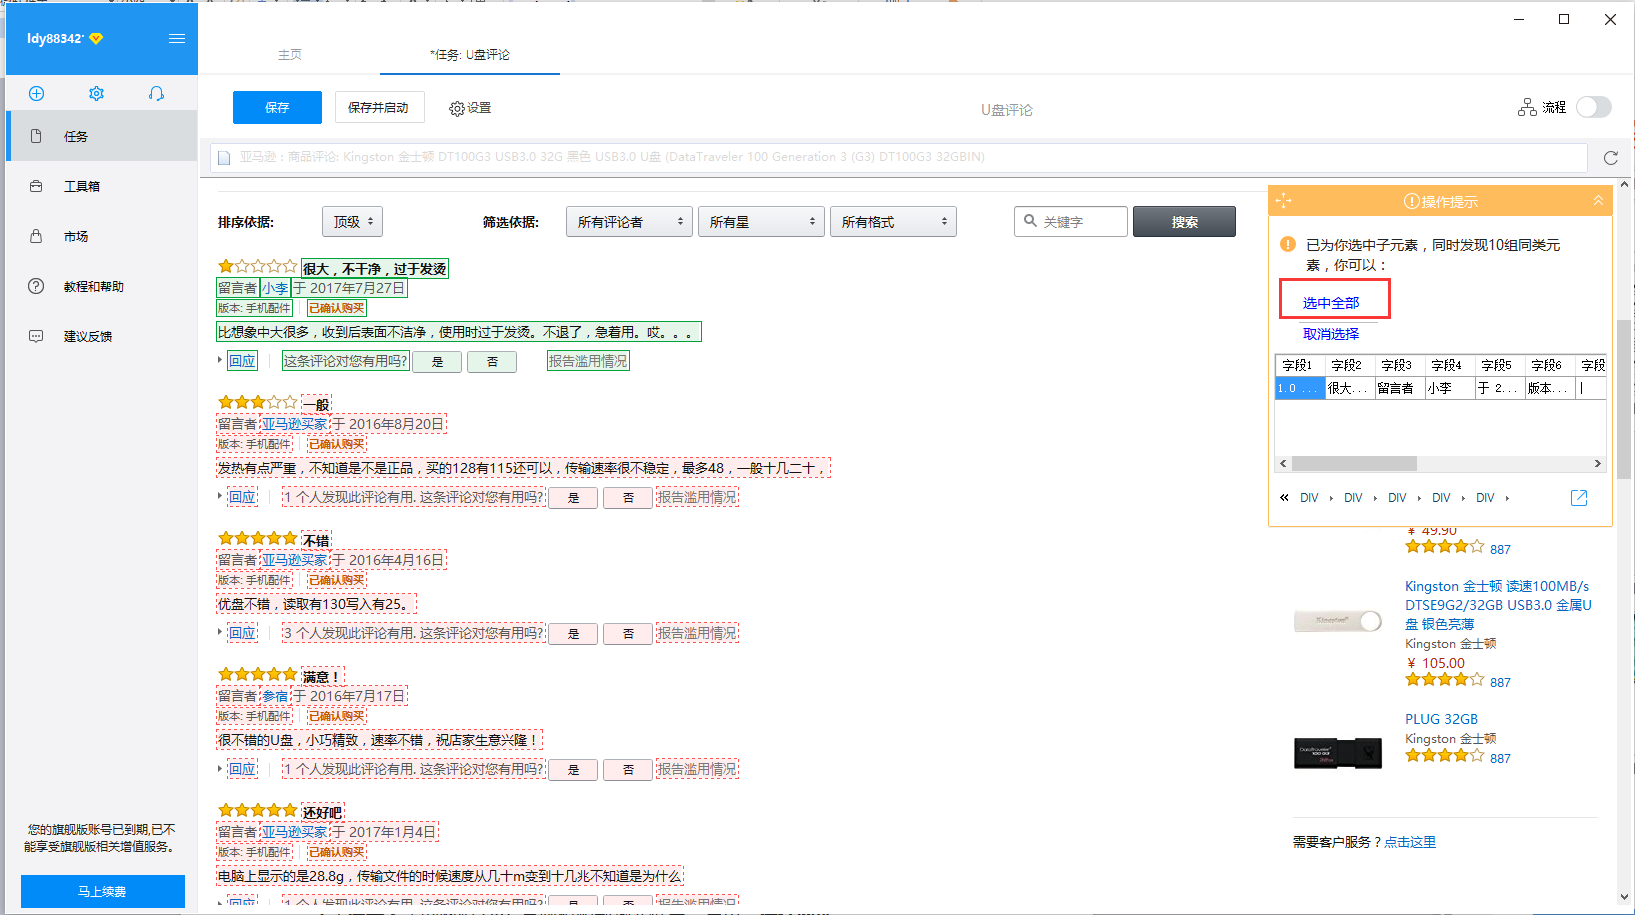The width and height of the screenshot is (1635, 915).
Task: Open the 所有评论者 filter dropdown
Action: [x=630, y=222]
